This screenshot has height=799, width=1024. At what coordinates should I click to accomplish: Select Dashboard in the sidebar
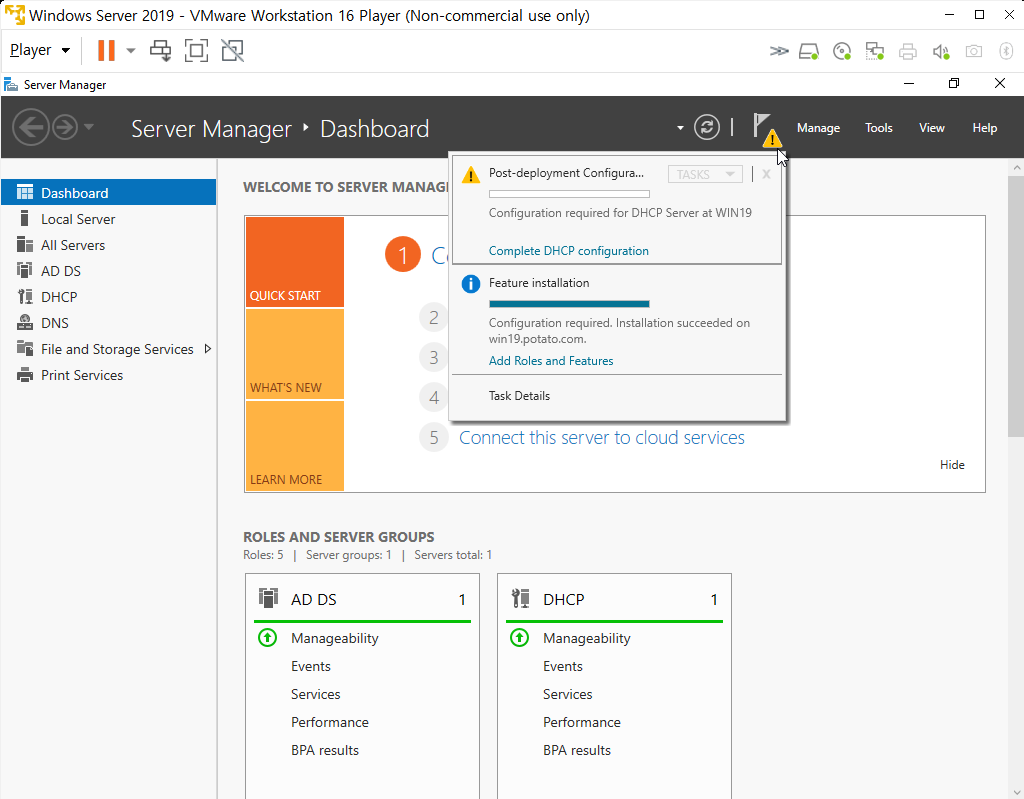pos(108,193)
